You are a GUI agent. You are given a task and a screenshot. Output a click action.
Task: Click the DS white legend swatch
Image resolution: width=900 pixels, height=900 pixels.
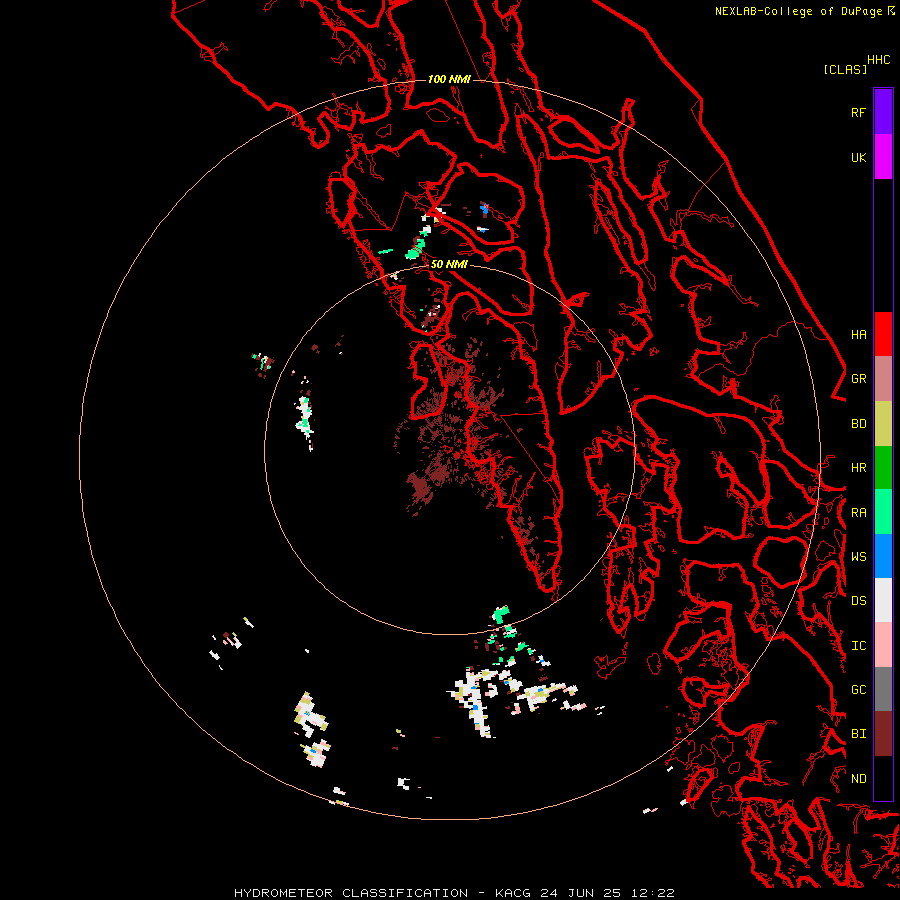[x=883, y=600]
